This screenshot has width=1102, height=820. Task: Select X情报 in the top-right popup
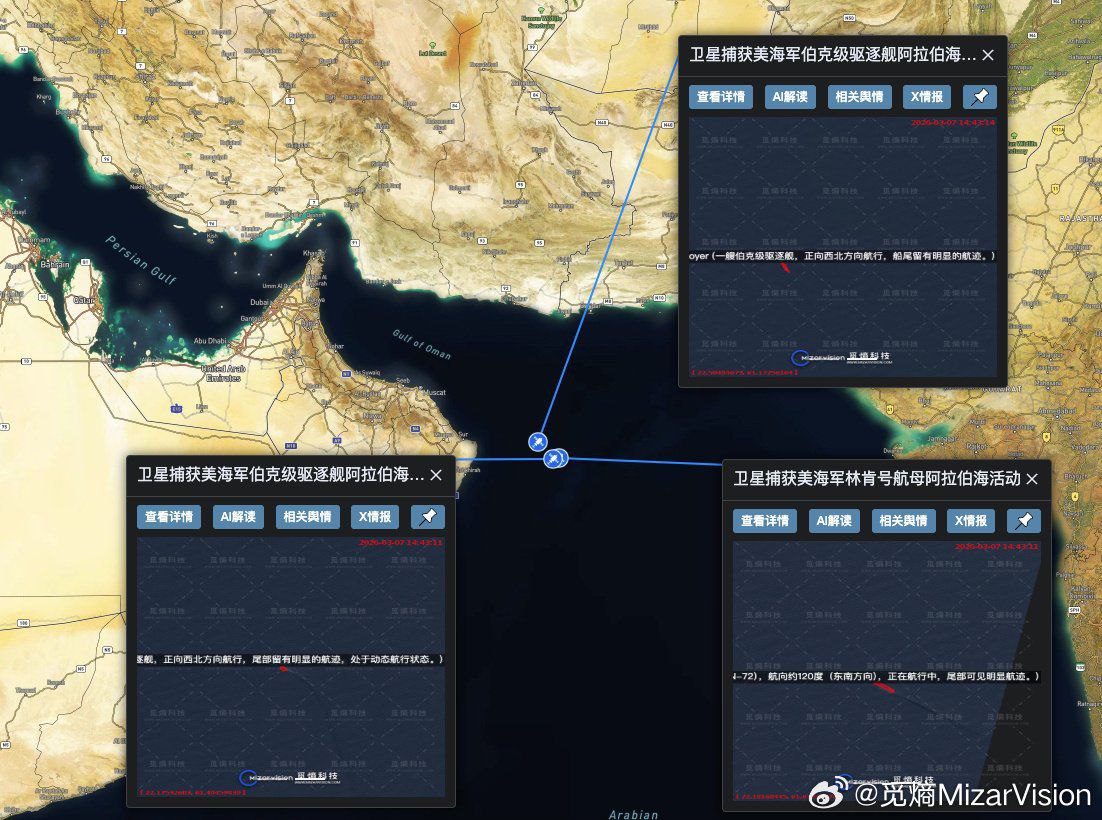coord(926,97)
